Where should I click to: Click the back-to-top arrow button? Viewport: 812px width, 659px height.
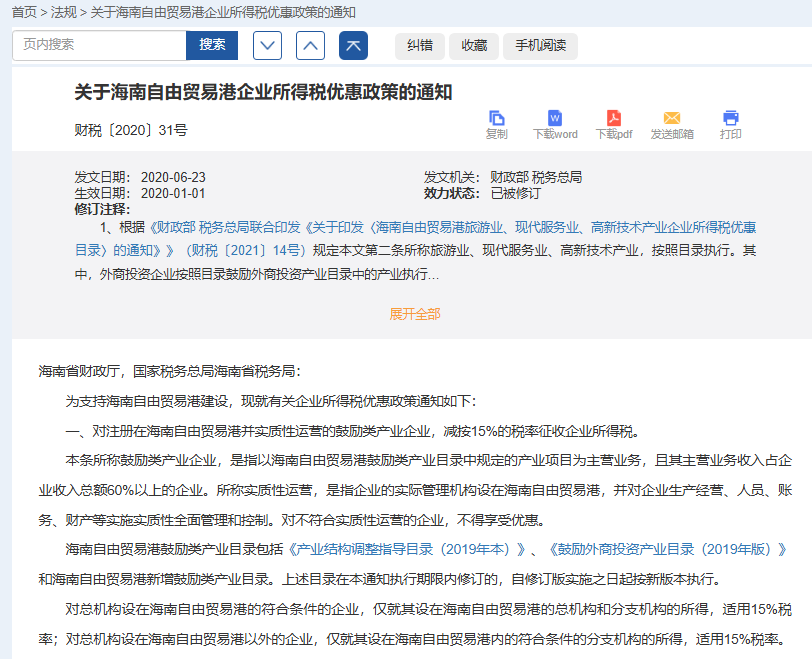[354, 46]
